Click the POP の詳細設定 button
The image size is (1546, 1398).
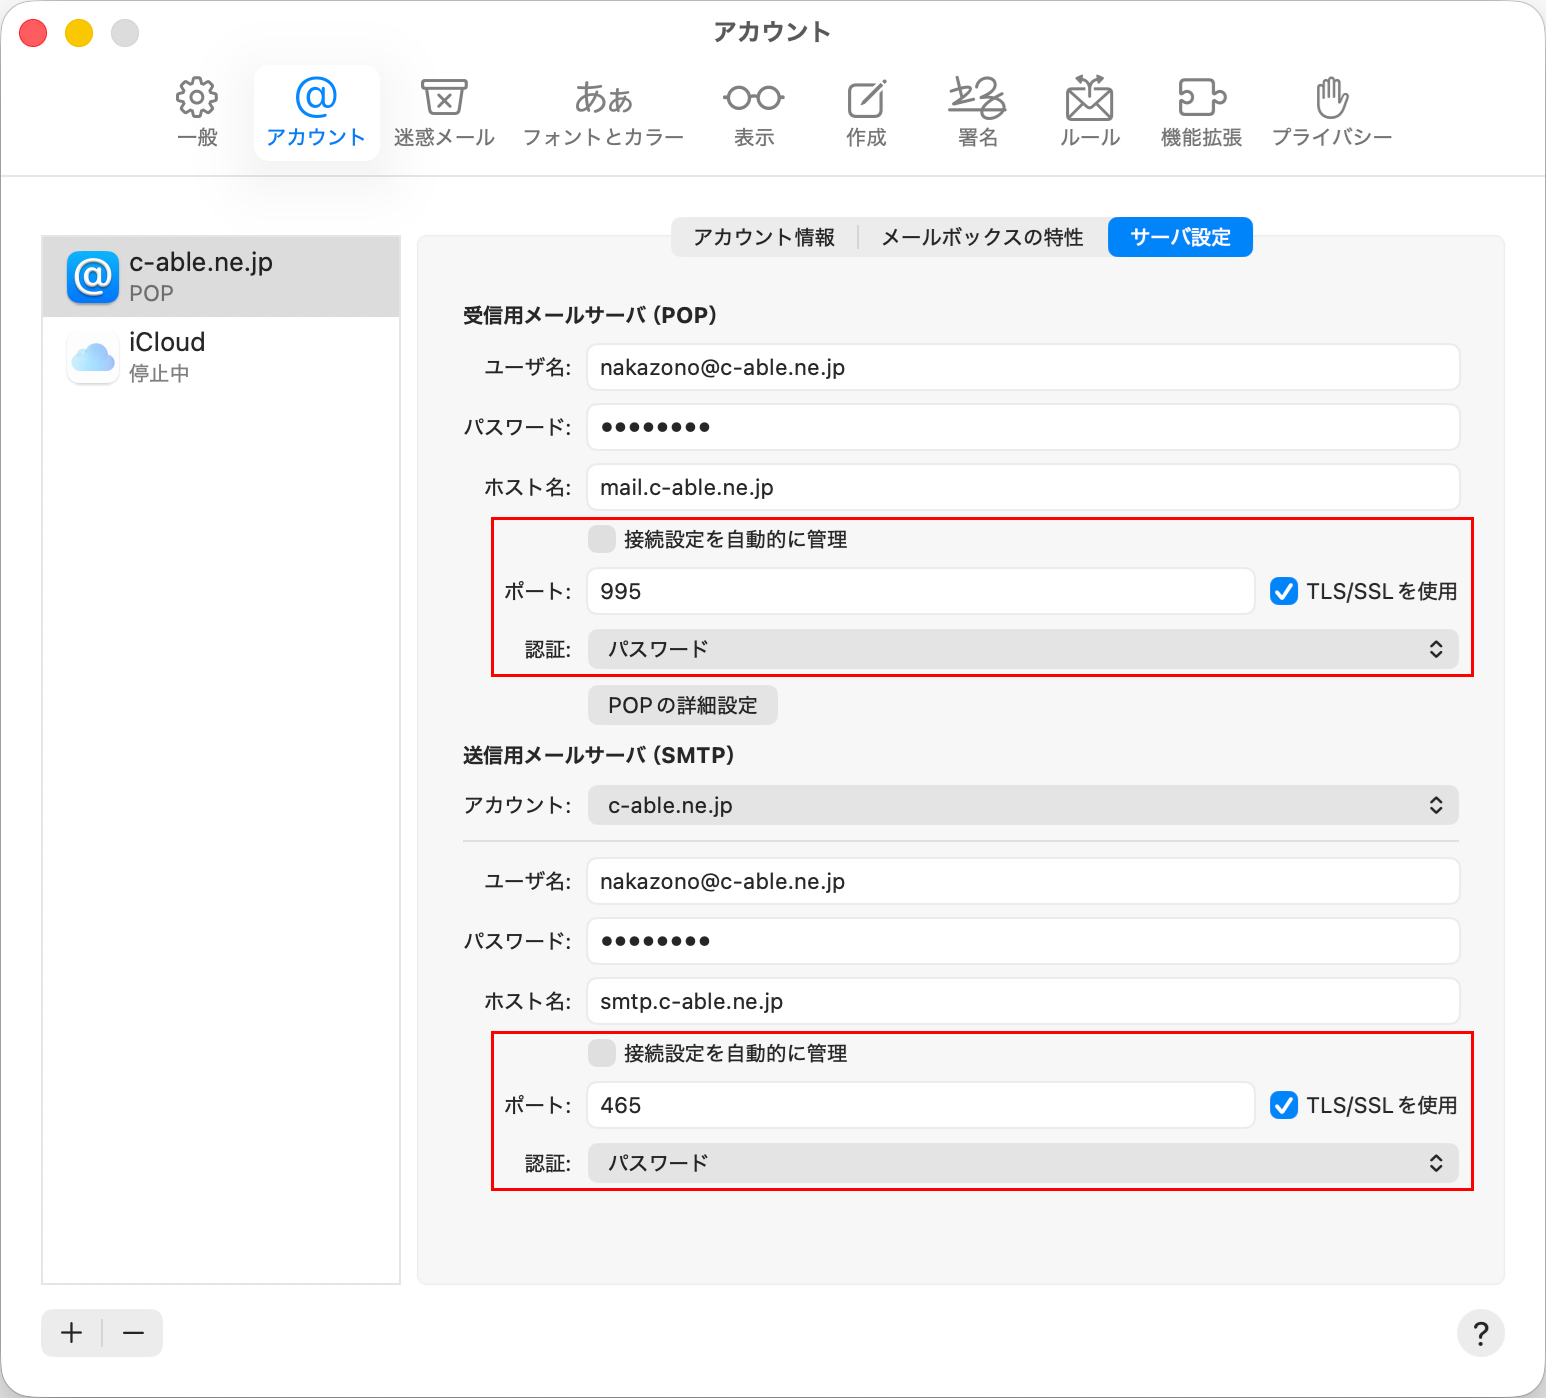(683, 705)
